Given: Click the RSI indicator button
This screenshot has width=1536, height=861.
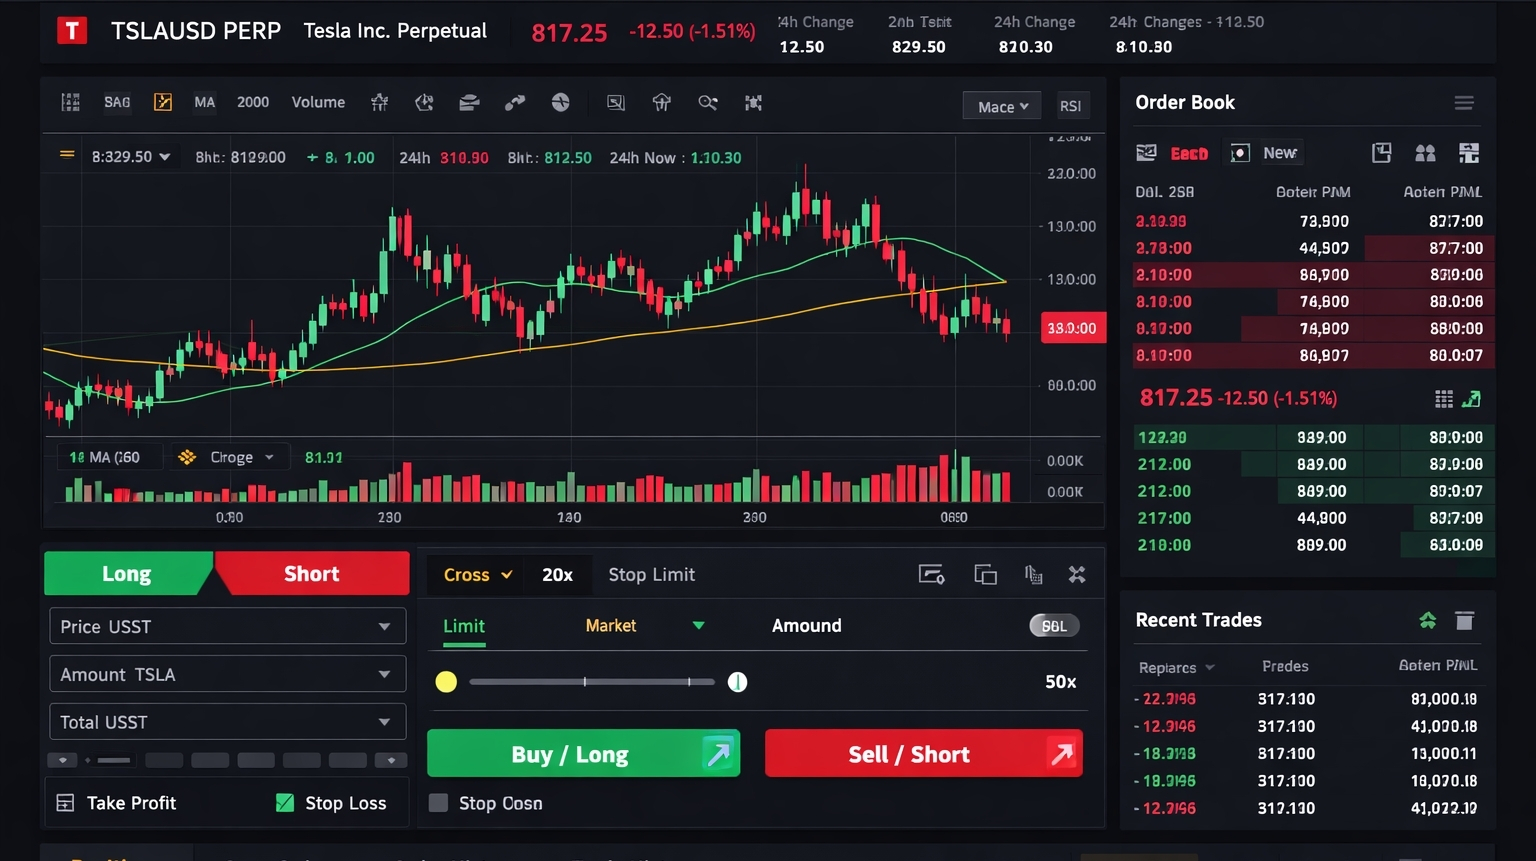Looking at the screenshot, I should [x=1070, y=106].
